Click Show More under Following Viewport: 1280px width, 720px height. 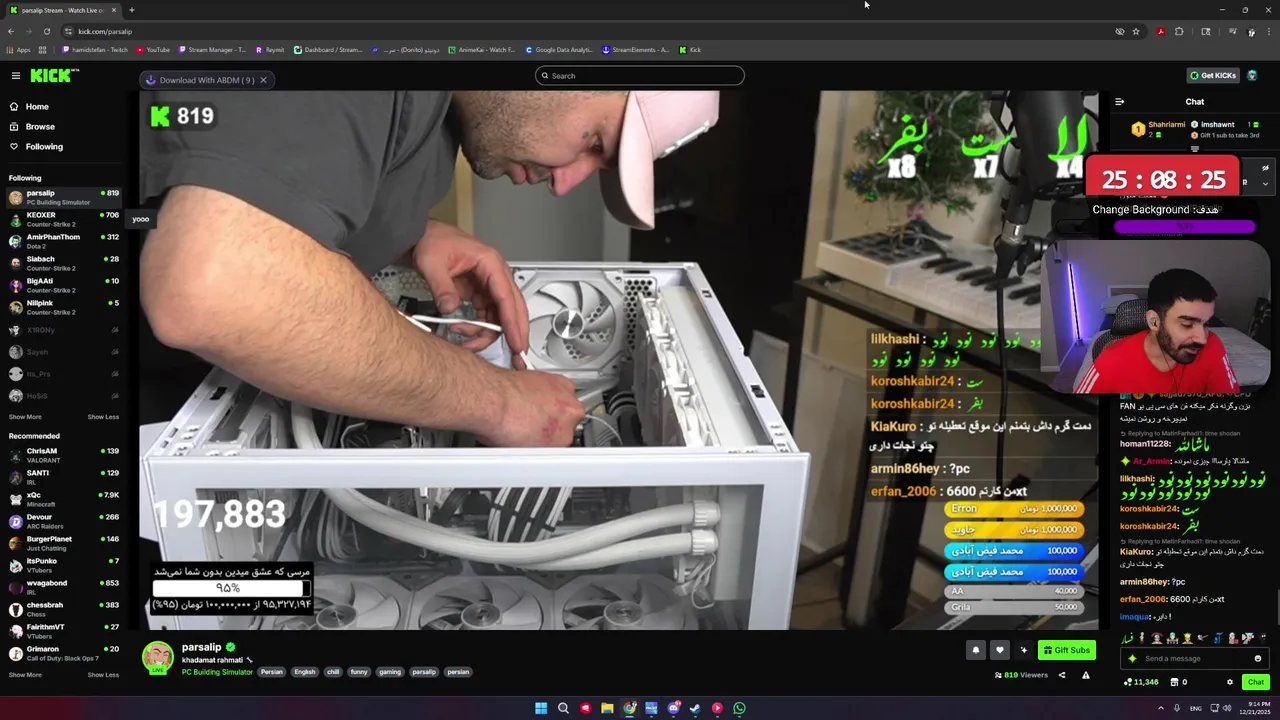[25, 417]
